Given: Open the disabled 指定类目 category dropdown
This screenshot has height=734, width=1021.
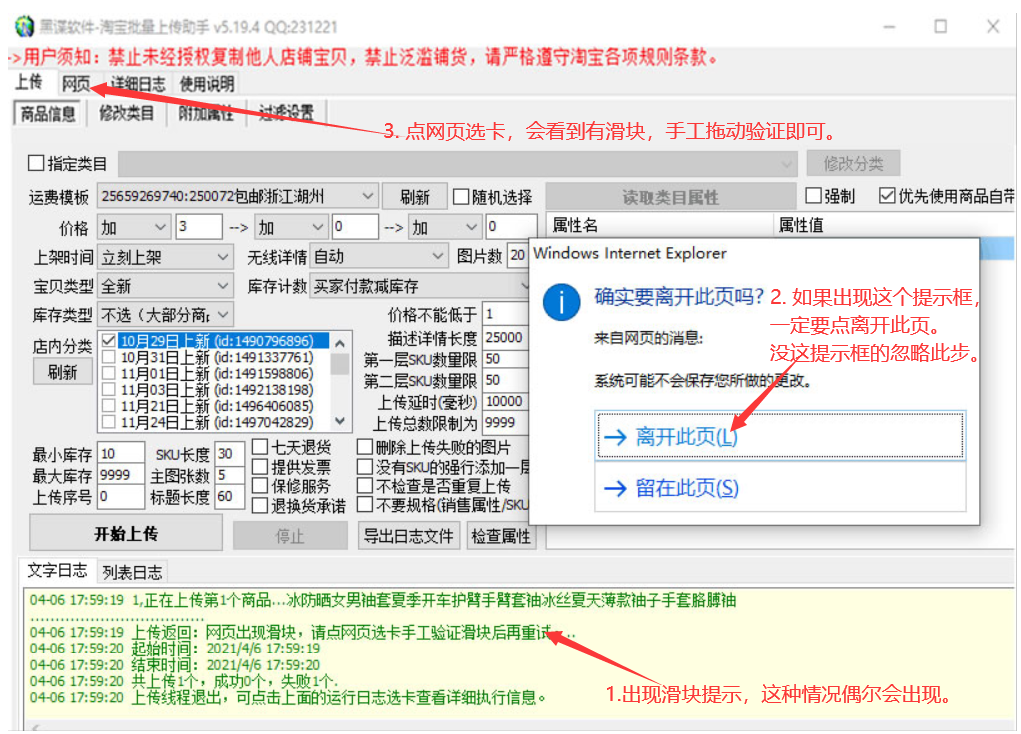Looking at the screenshot, I should 458,163.
